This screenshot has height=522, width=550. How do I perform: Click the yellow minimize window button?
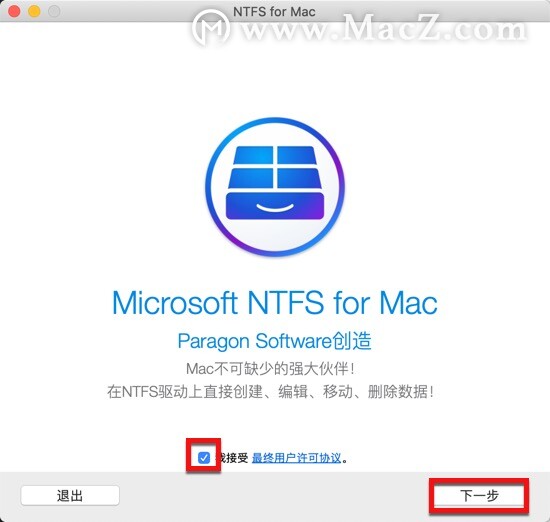tap(34, 11)
